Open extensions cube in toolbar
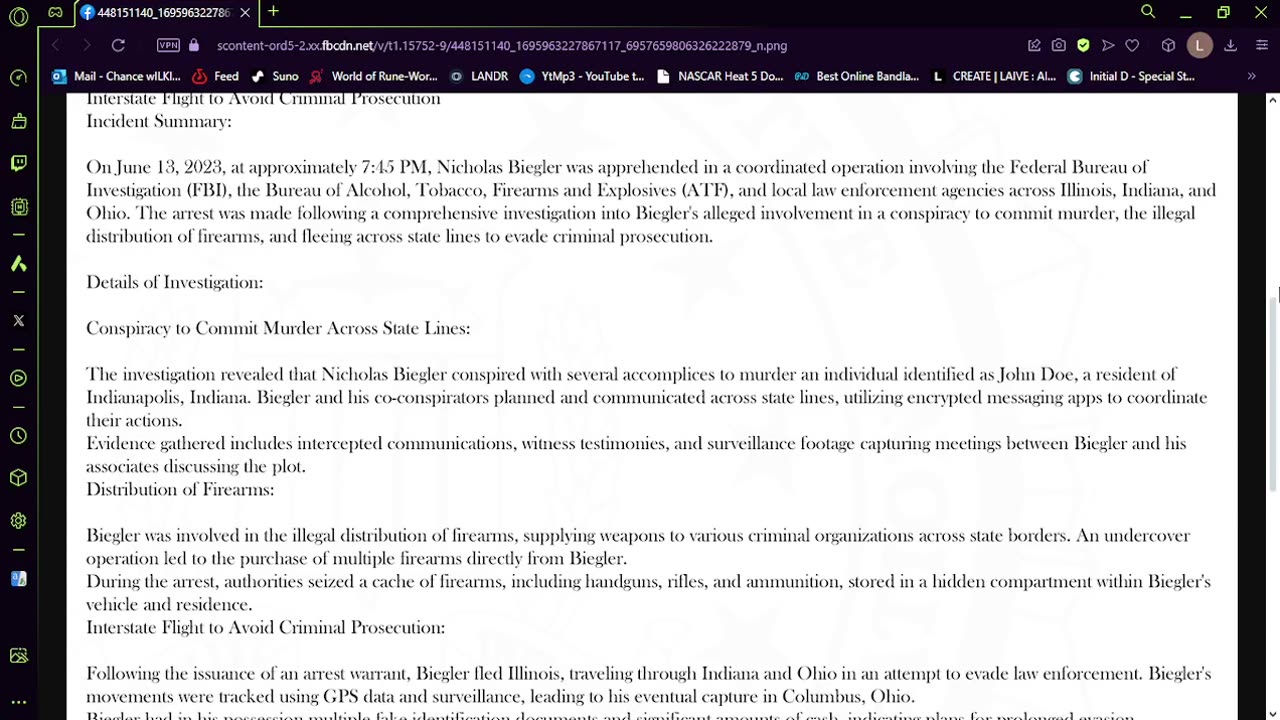Image resolution: width=1280 pixels, height=720 pixels. [1168, 45]
